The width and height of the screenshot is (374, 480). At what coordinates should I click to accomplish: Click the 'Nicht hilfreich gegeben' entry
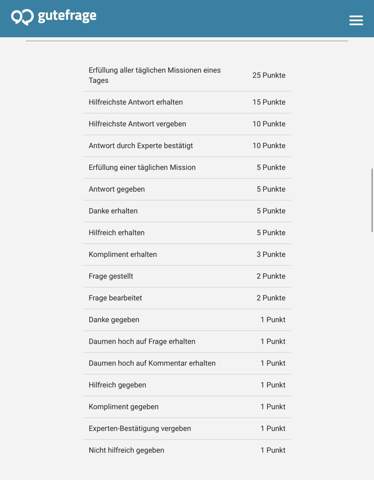187,450
